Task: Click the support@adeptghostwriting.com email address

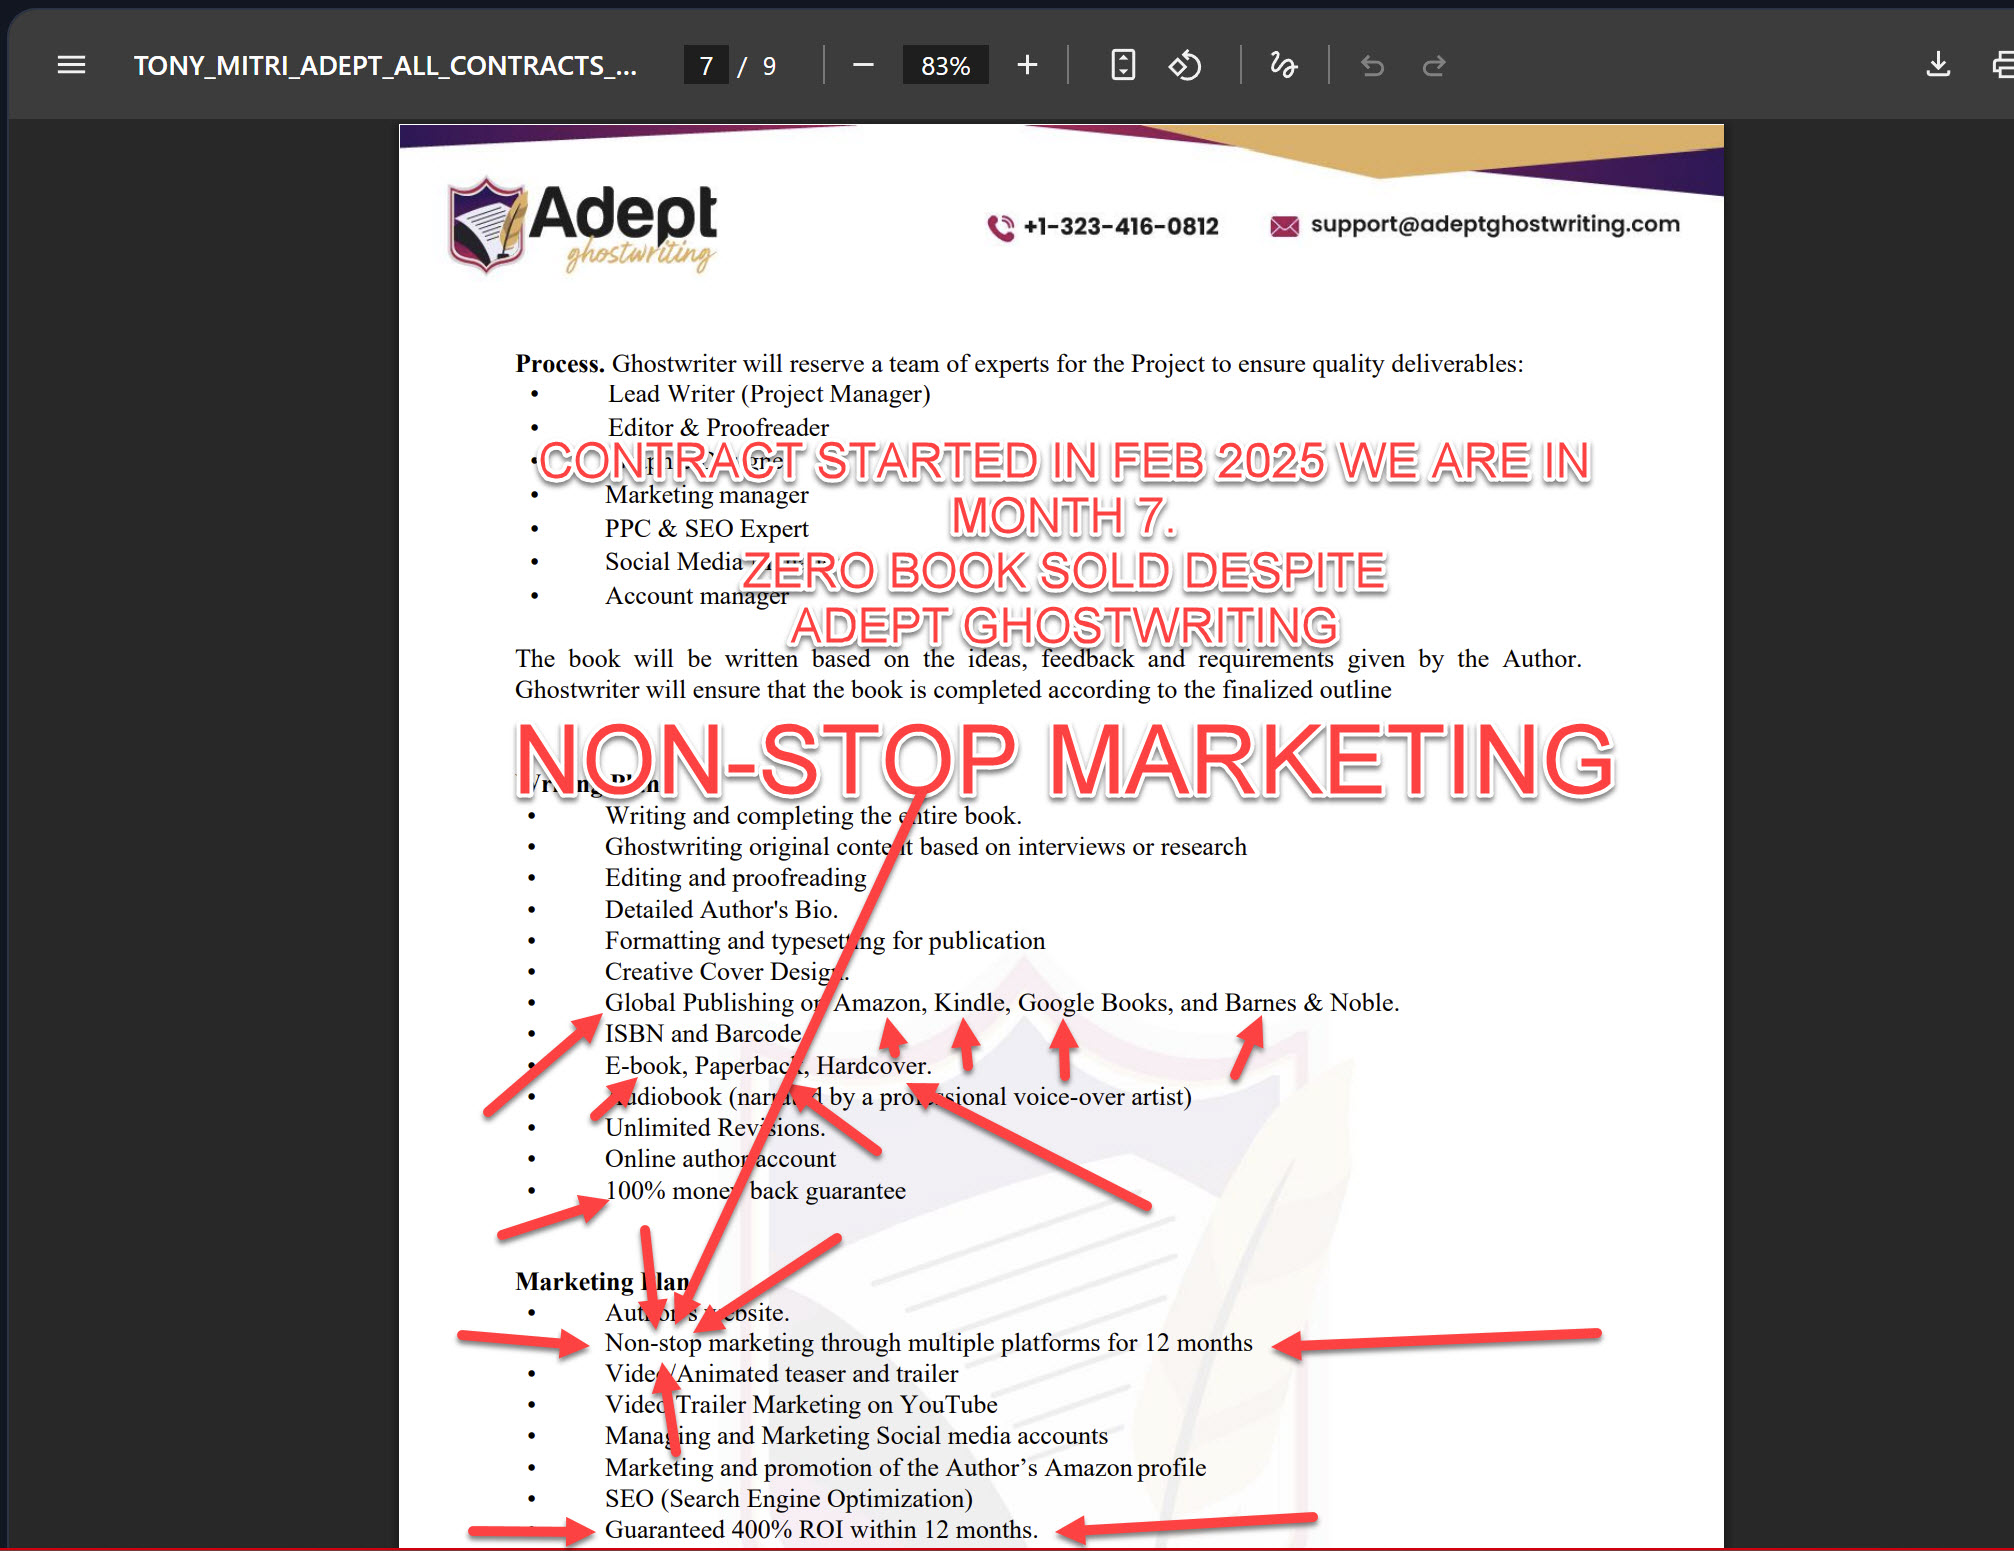Action: click(1495, 224)
